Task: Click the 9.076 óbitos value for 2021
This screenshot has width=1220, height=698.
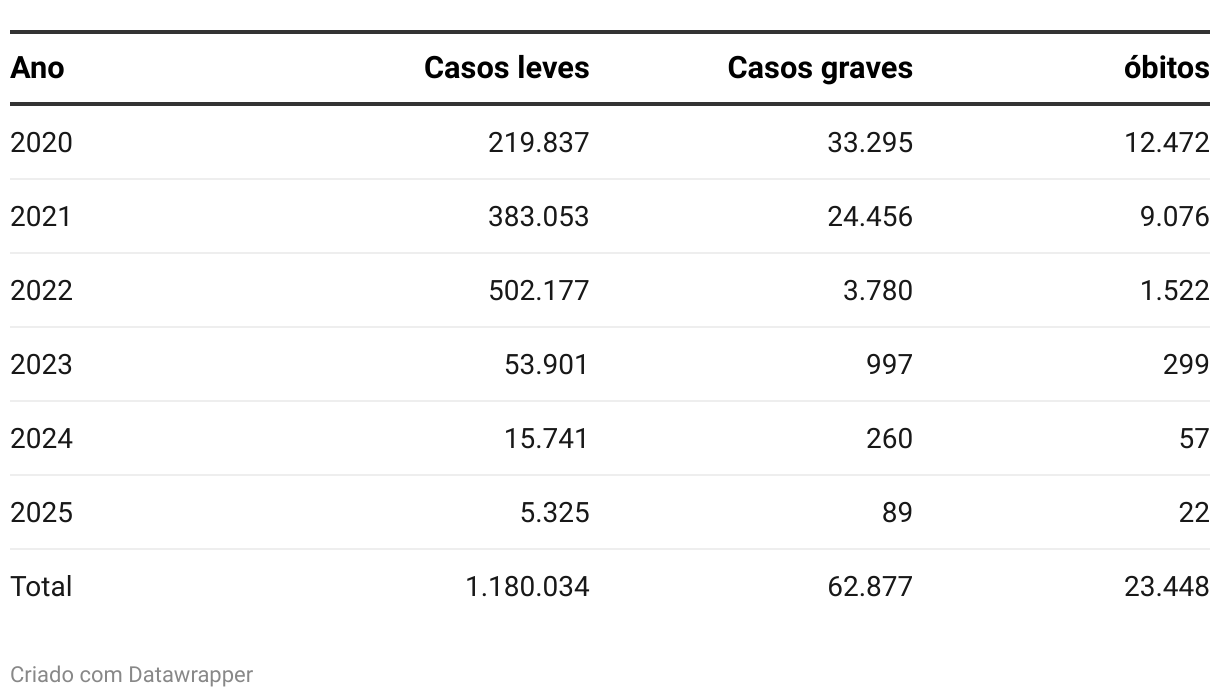Action: click(1174, 217)
